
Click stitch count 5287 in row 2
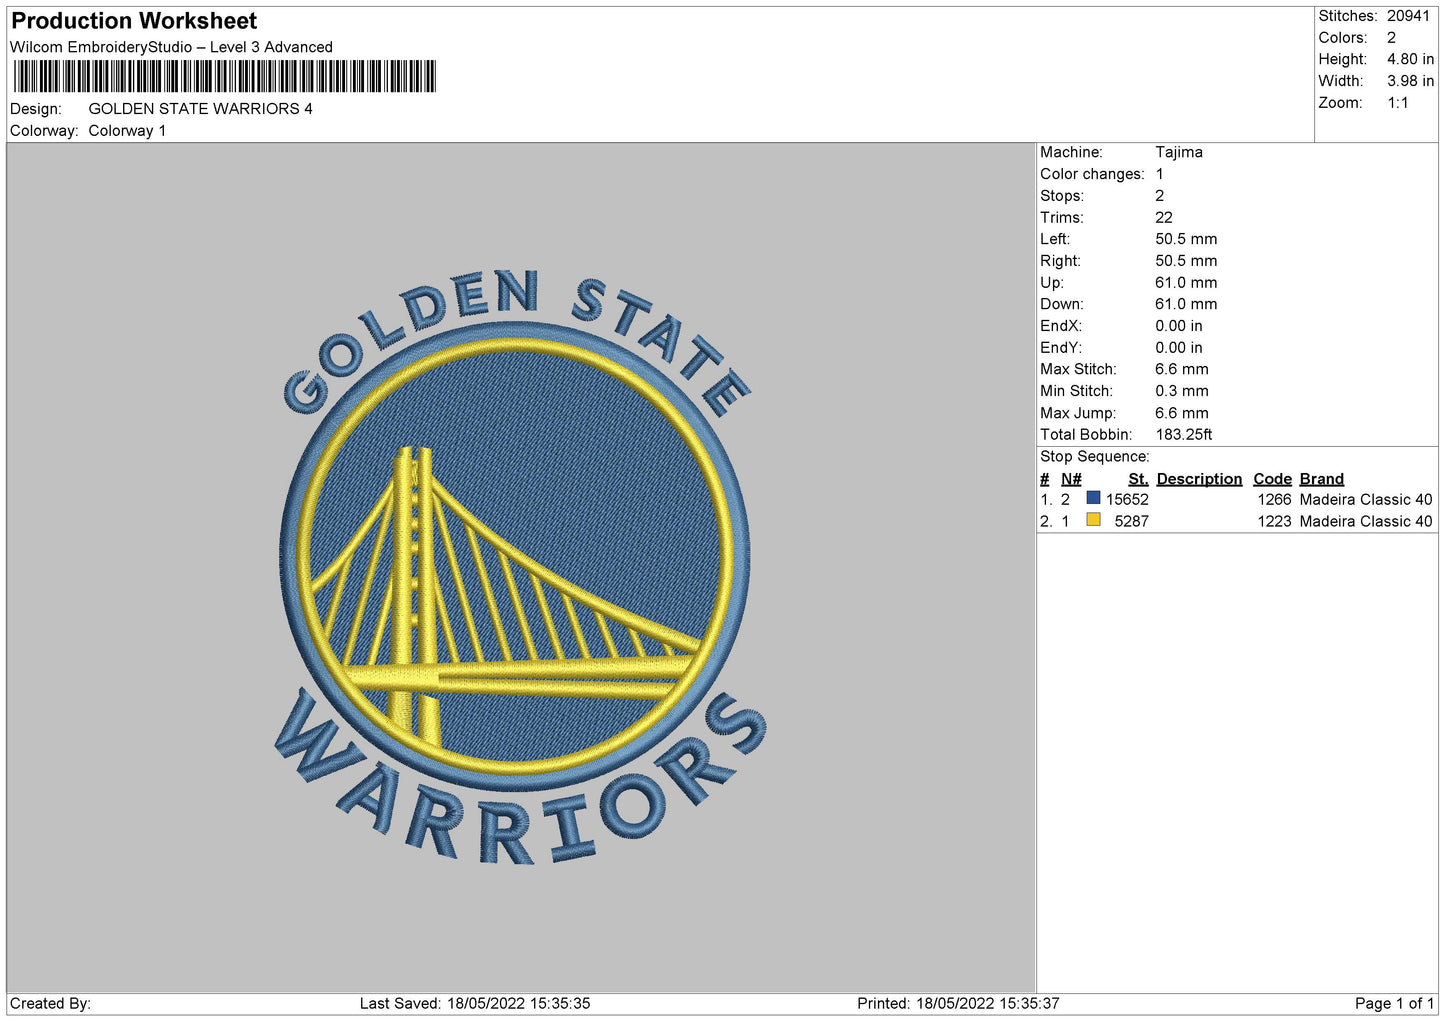1132,522
